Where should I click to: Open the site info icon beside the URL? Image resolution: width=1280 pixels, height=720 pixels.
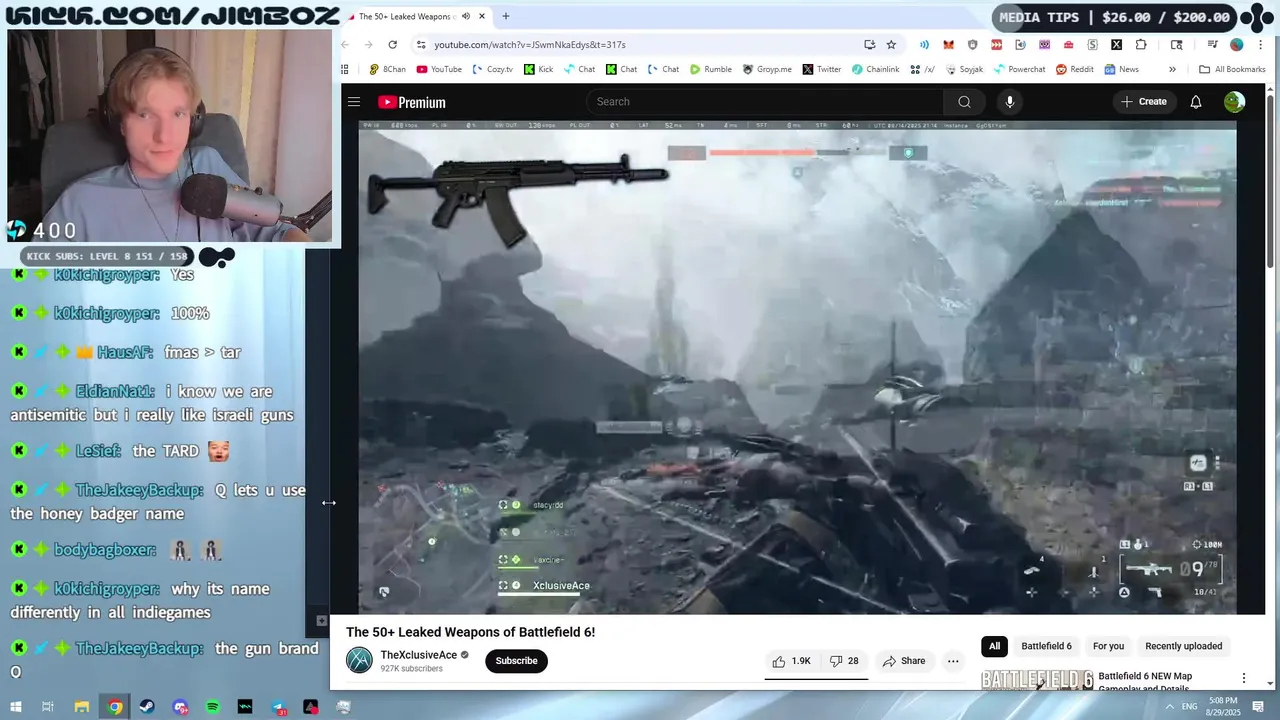click(421, 45)
